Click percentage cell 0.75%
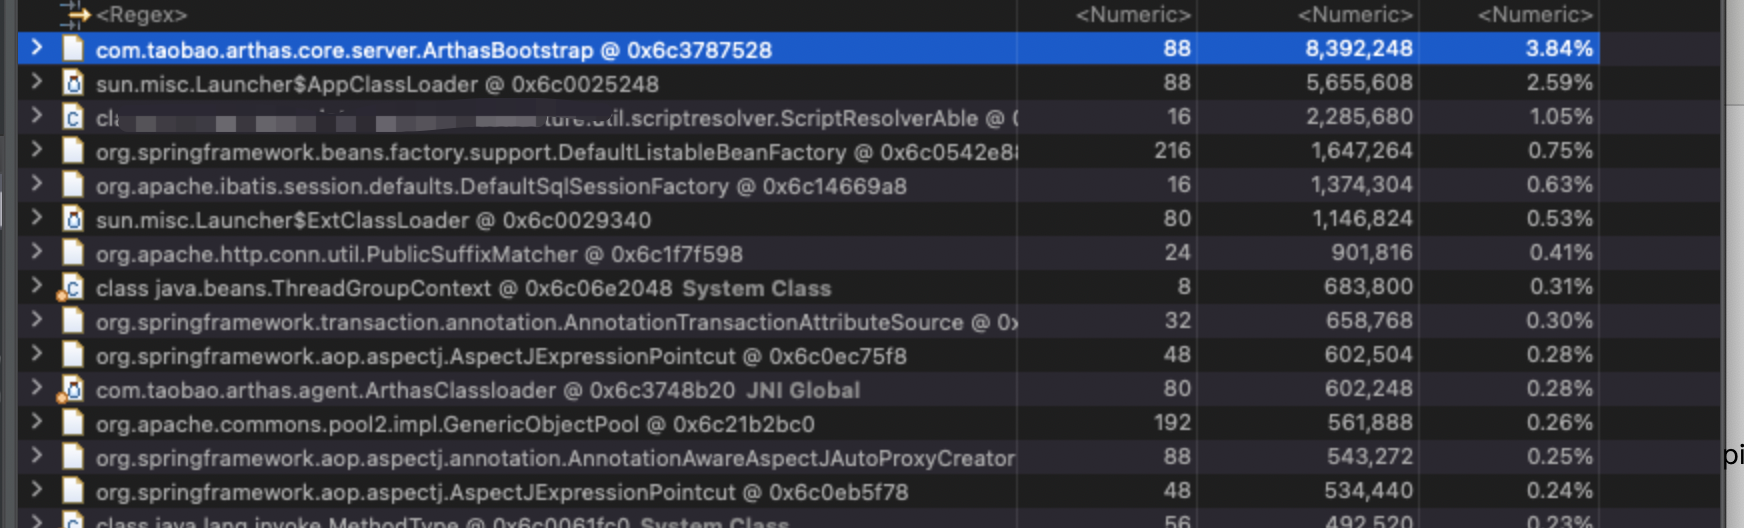 coord(1559,150)
